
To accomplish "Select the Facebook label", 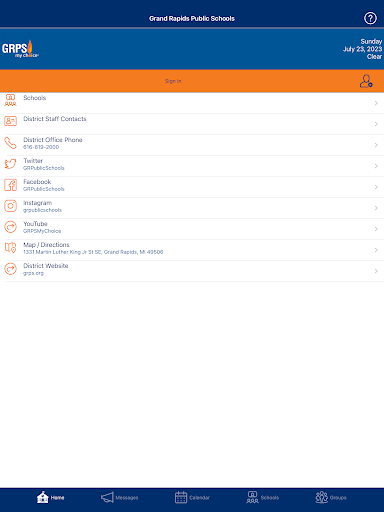I will (37, 182).
